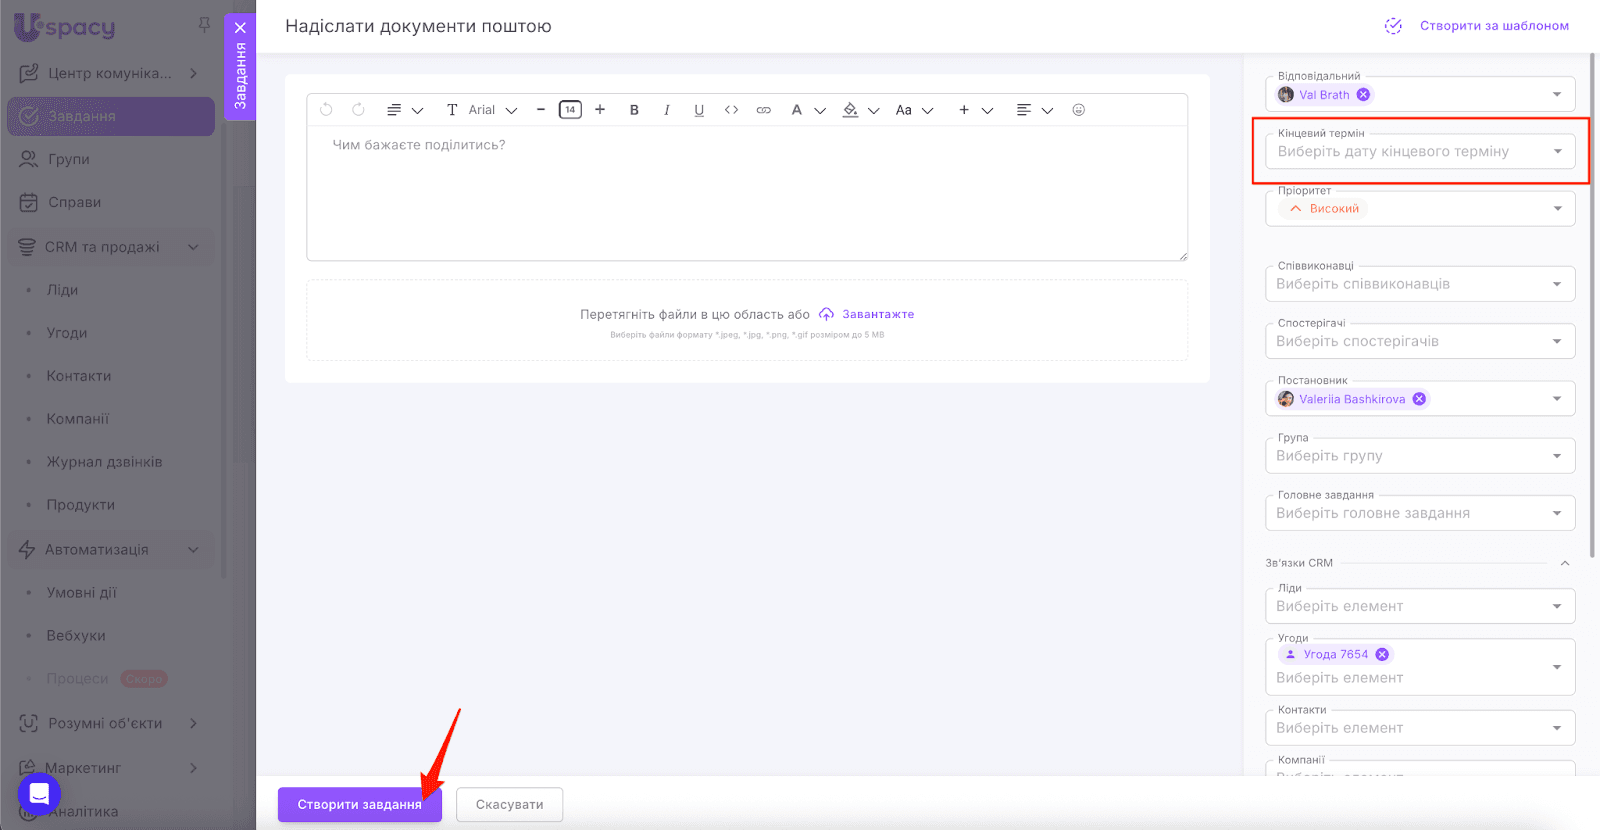Open the Головне завдання dropdown
The width and height of the screenshot is (1600, 830).
tap(1420, 513)
